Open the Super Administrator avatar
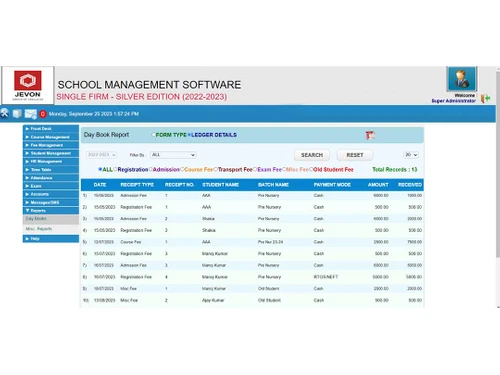500x375 pixels. coord(462,79)
